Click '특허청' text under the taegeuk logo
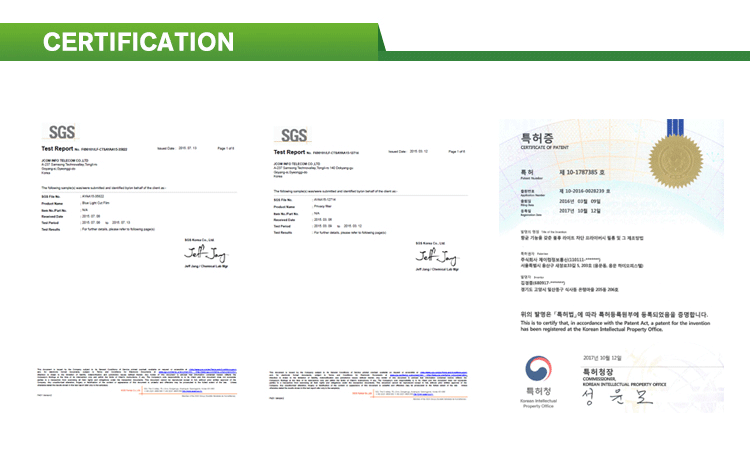Screen dimensions: 750x453 coord(539,391)
